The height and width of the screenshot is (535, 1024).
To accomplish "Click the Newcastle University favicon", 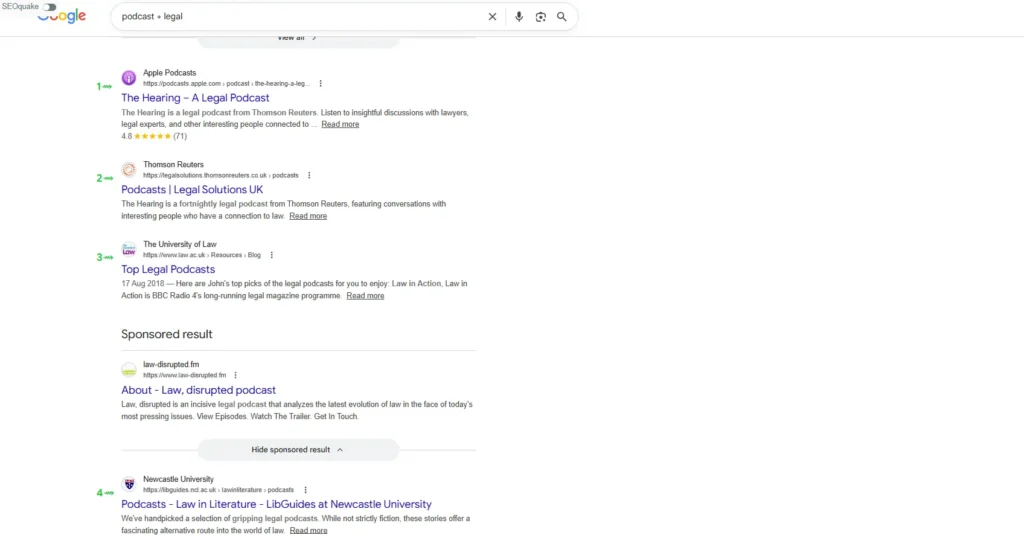I will tap(129, 484).
